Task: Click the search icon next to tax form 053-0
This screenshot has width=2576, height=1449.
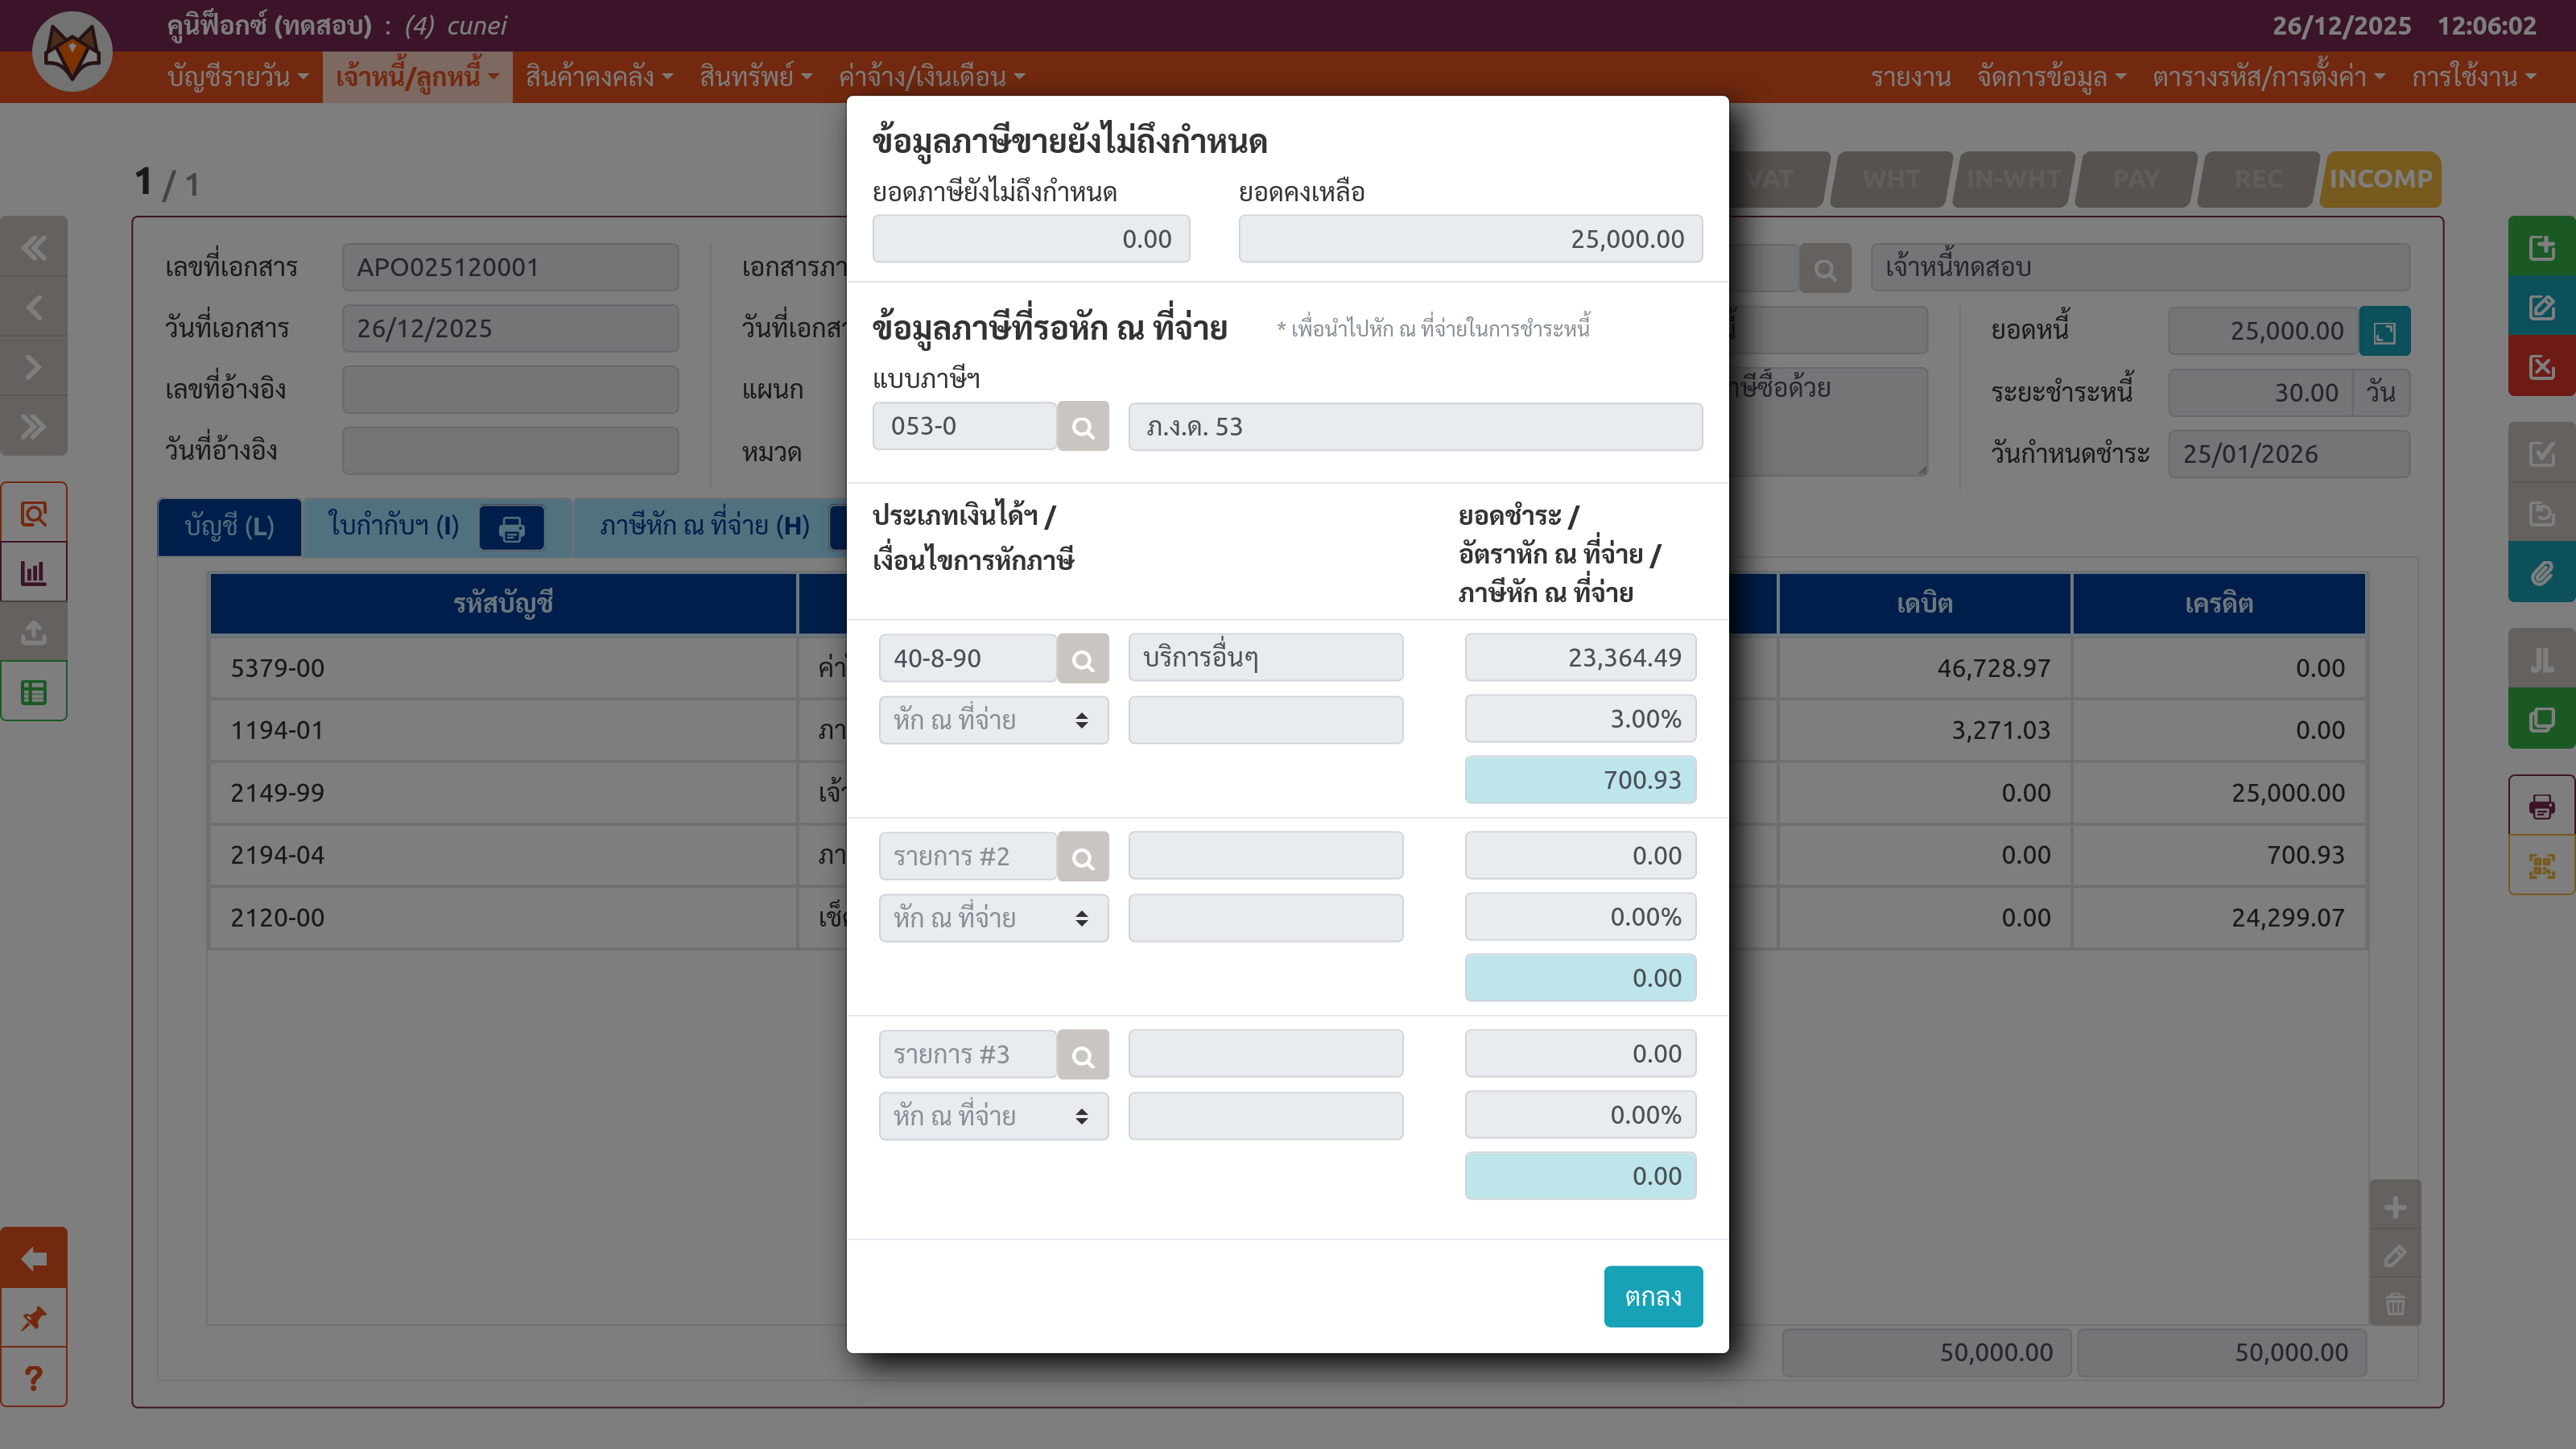Action: pos(1082,427)
